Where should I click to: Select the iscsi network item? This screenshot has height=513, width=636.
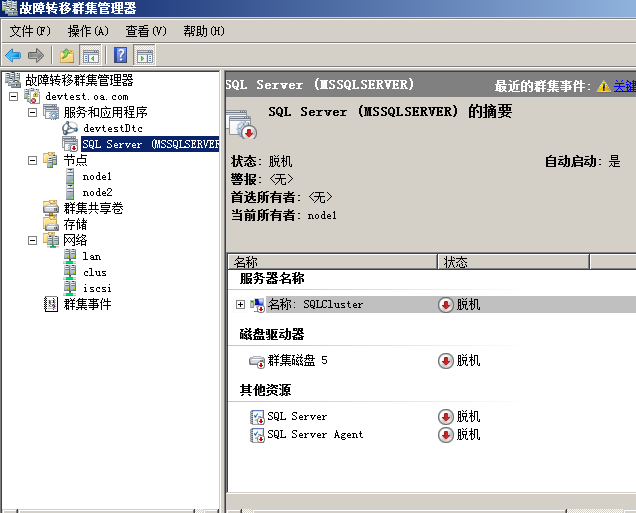coord(97,288)
